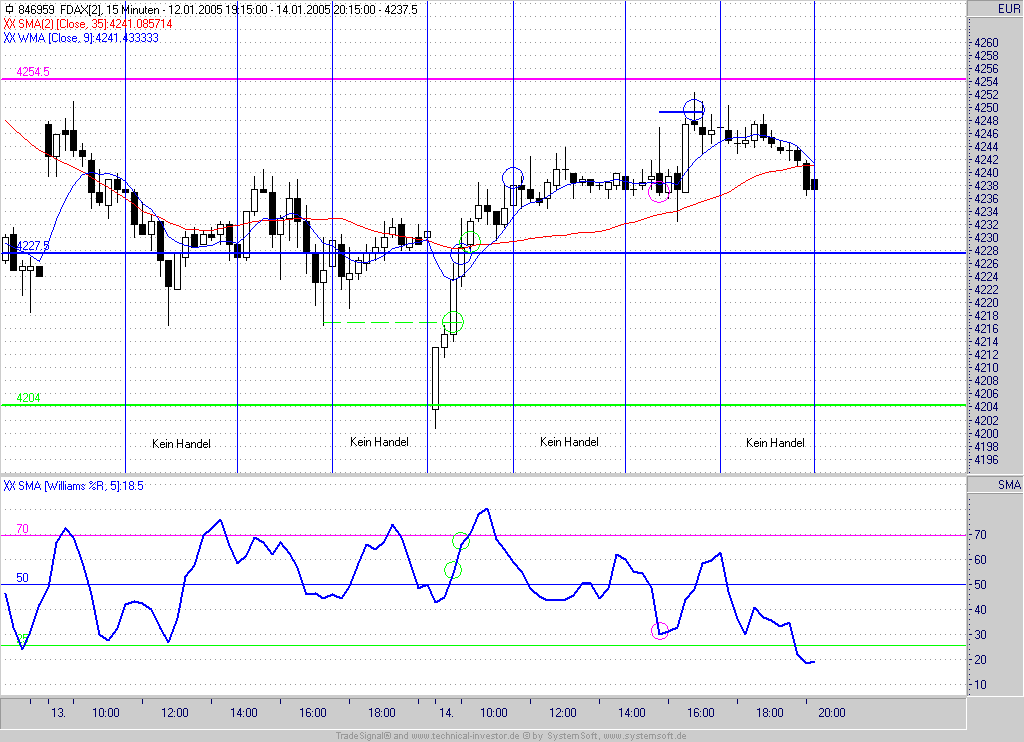1024x742 pixels.
Task: Select the magenta 4254.5 horizontal line label
Action: [33, 72]
